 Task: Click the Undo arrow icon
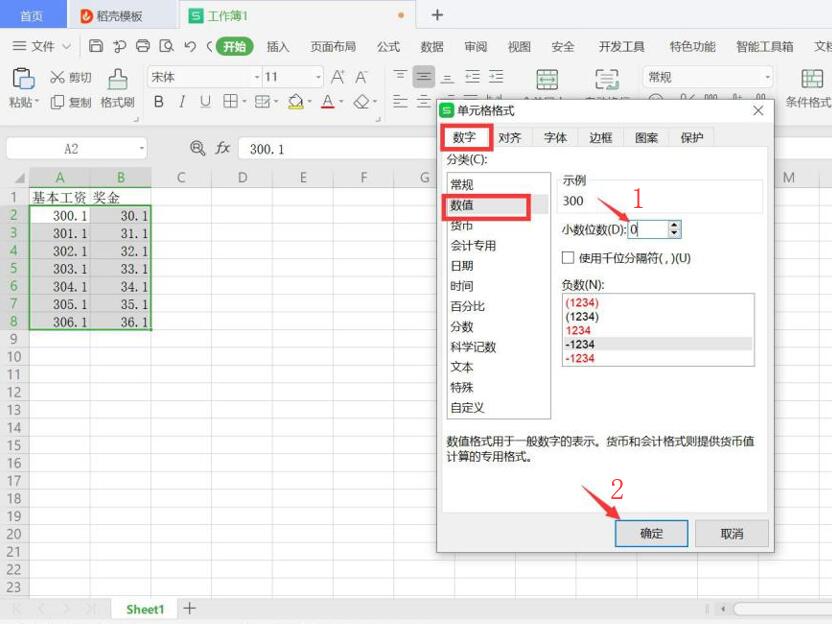pos(190,46)
